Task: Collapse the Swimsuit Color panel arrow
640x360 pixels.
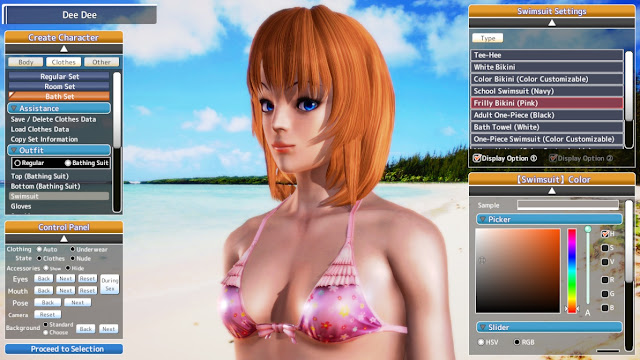Action: coord(551,191)
